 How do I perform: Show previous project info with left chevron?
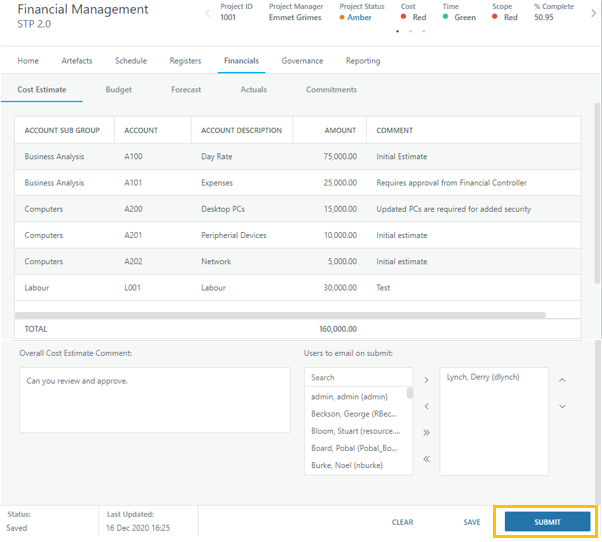207,13
